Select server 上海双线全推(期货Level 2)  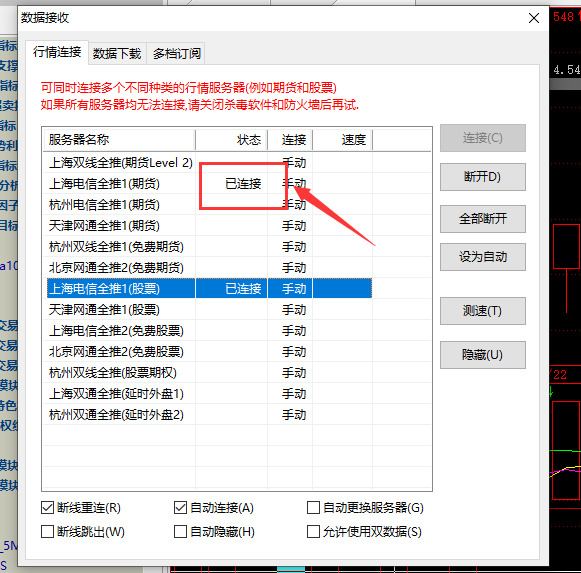click(121, 163)
